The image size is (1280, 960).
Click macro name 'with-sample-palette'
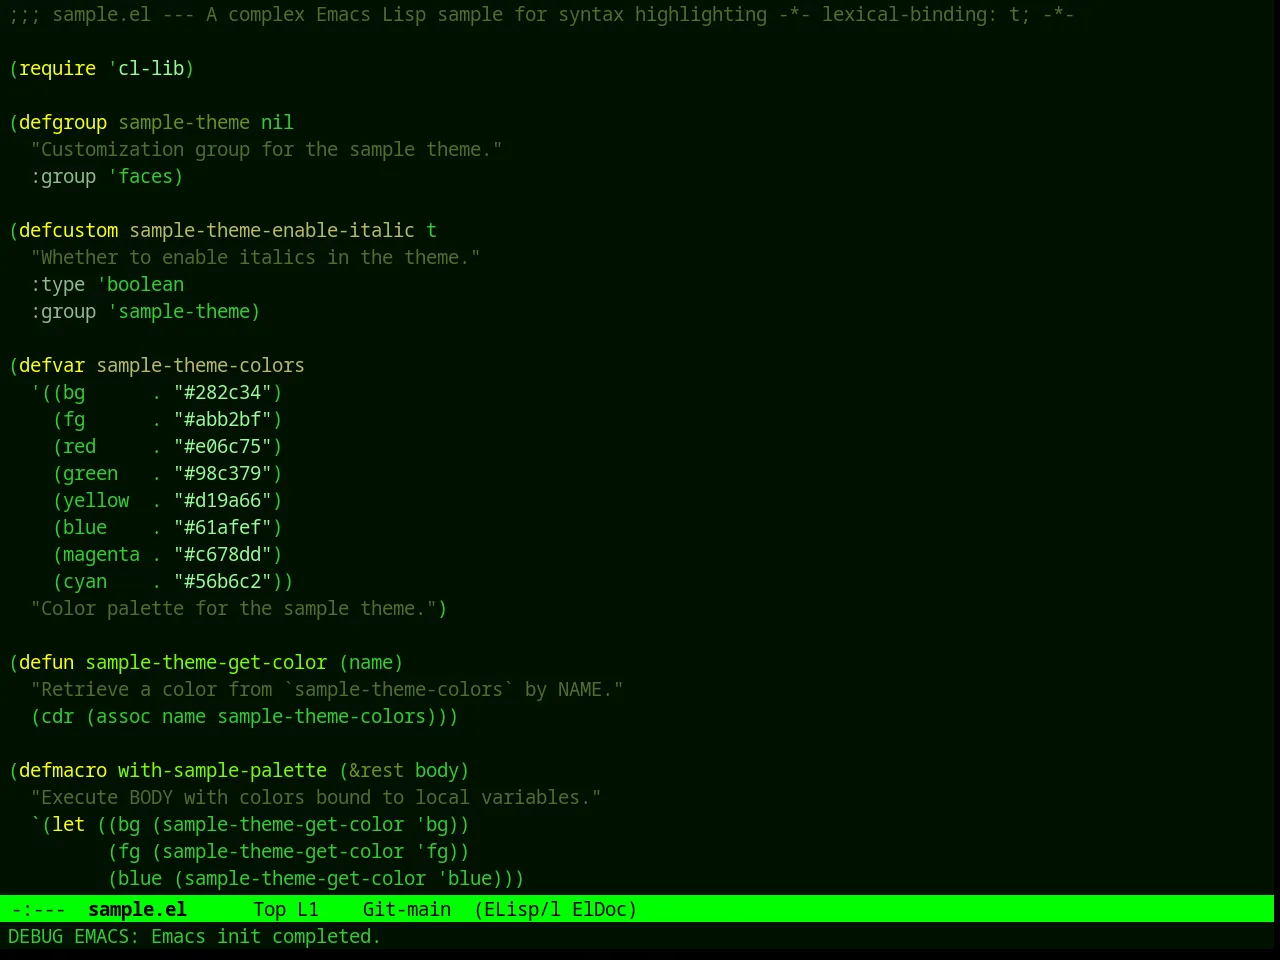(223, 770)
